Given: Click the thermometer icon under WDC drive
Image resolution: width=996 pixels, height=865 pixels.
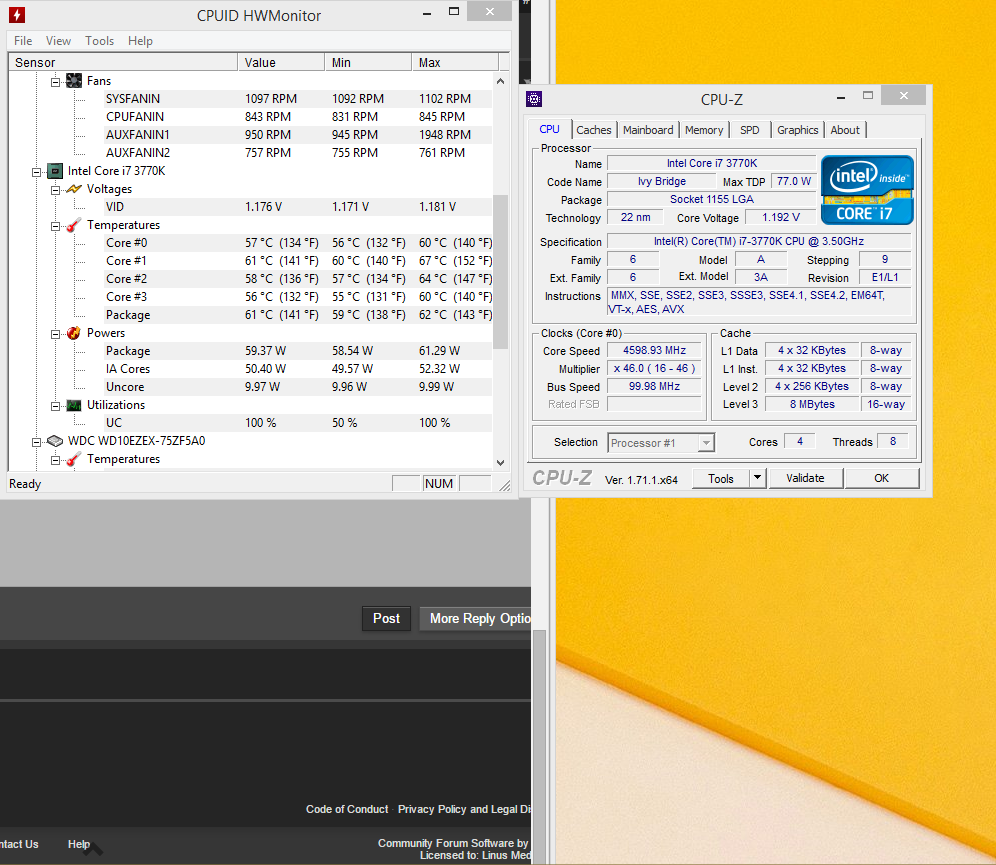Looking at the screenshot, I should [x=74, y=459].
